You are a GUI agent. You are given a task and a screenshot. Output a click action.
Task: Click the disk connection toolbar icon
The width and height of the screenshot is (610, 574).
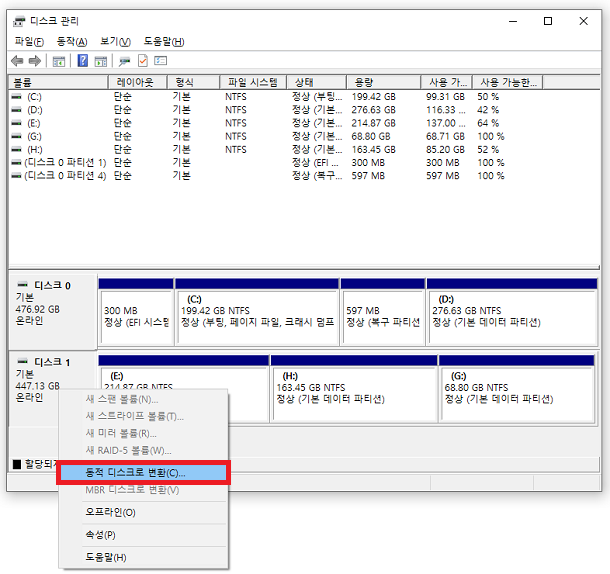click(x=125, y=60)
